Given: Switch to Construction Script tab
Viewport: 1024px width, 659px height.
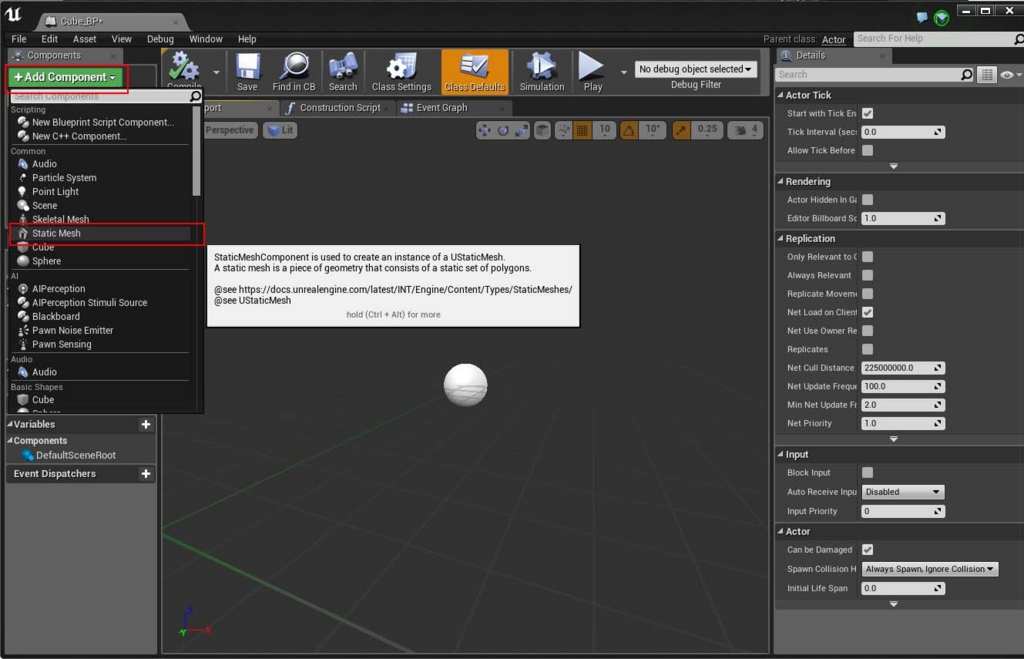Looking at the screenshot, I should (339, 108).
